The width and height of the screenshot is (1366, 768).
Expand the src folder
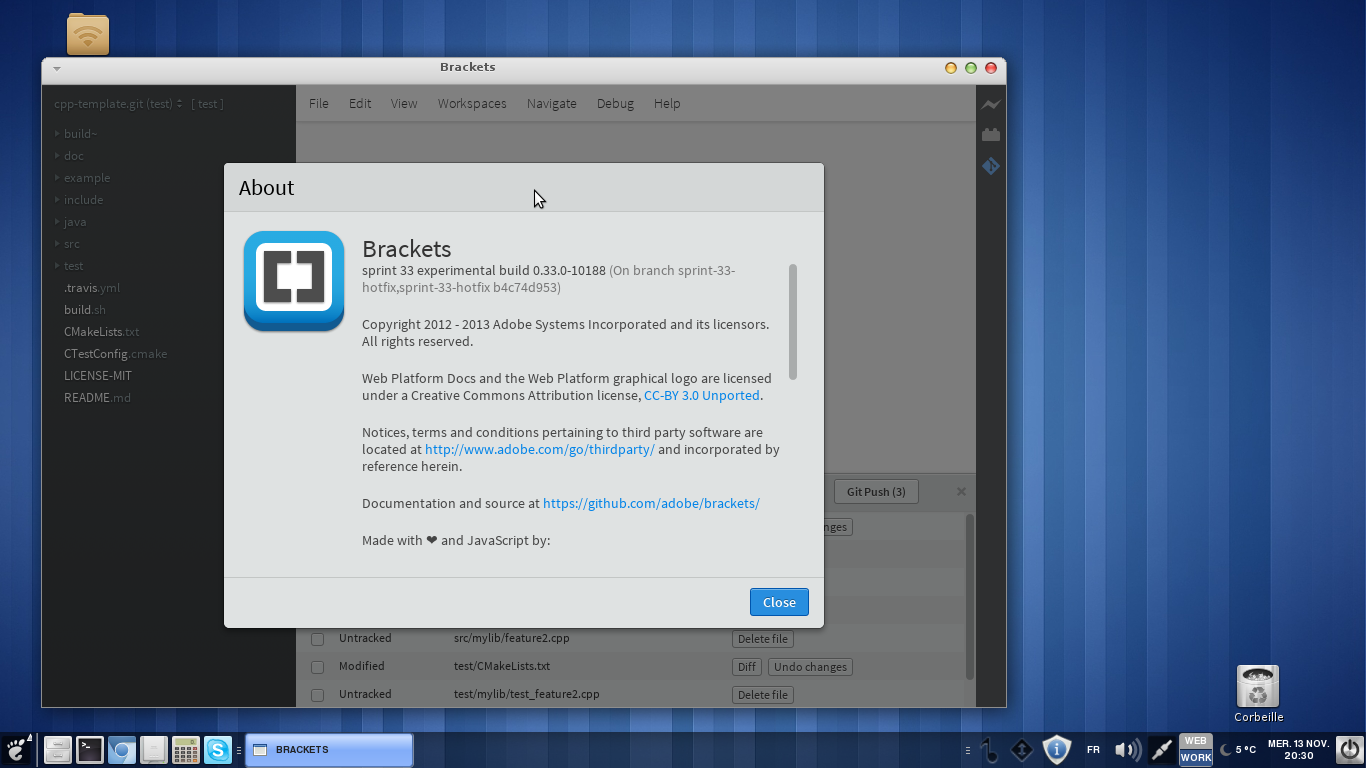pos(57,243)
